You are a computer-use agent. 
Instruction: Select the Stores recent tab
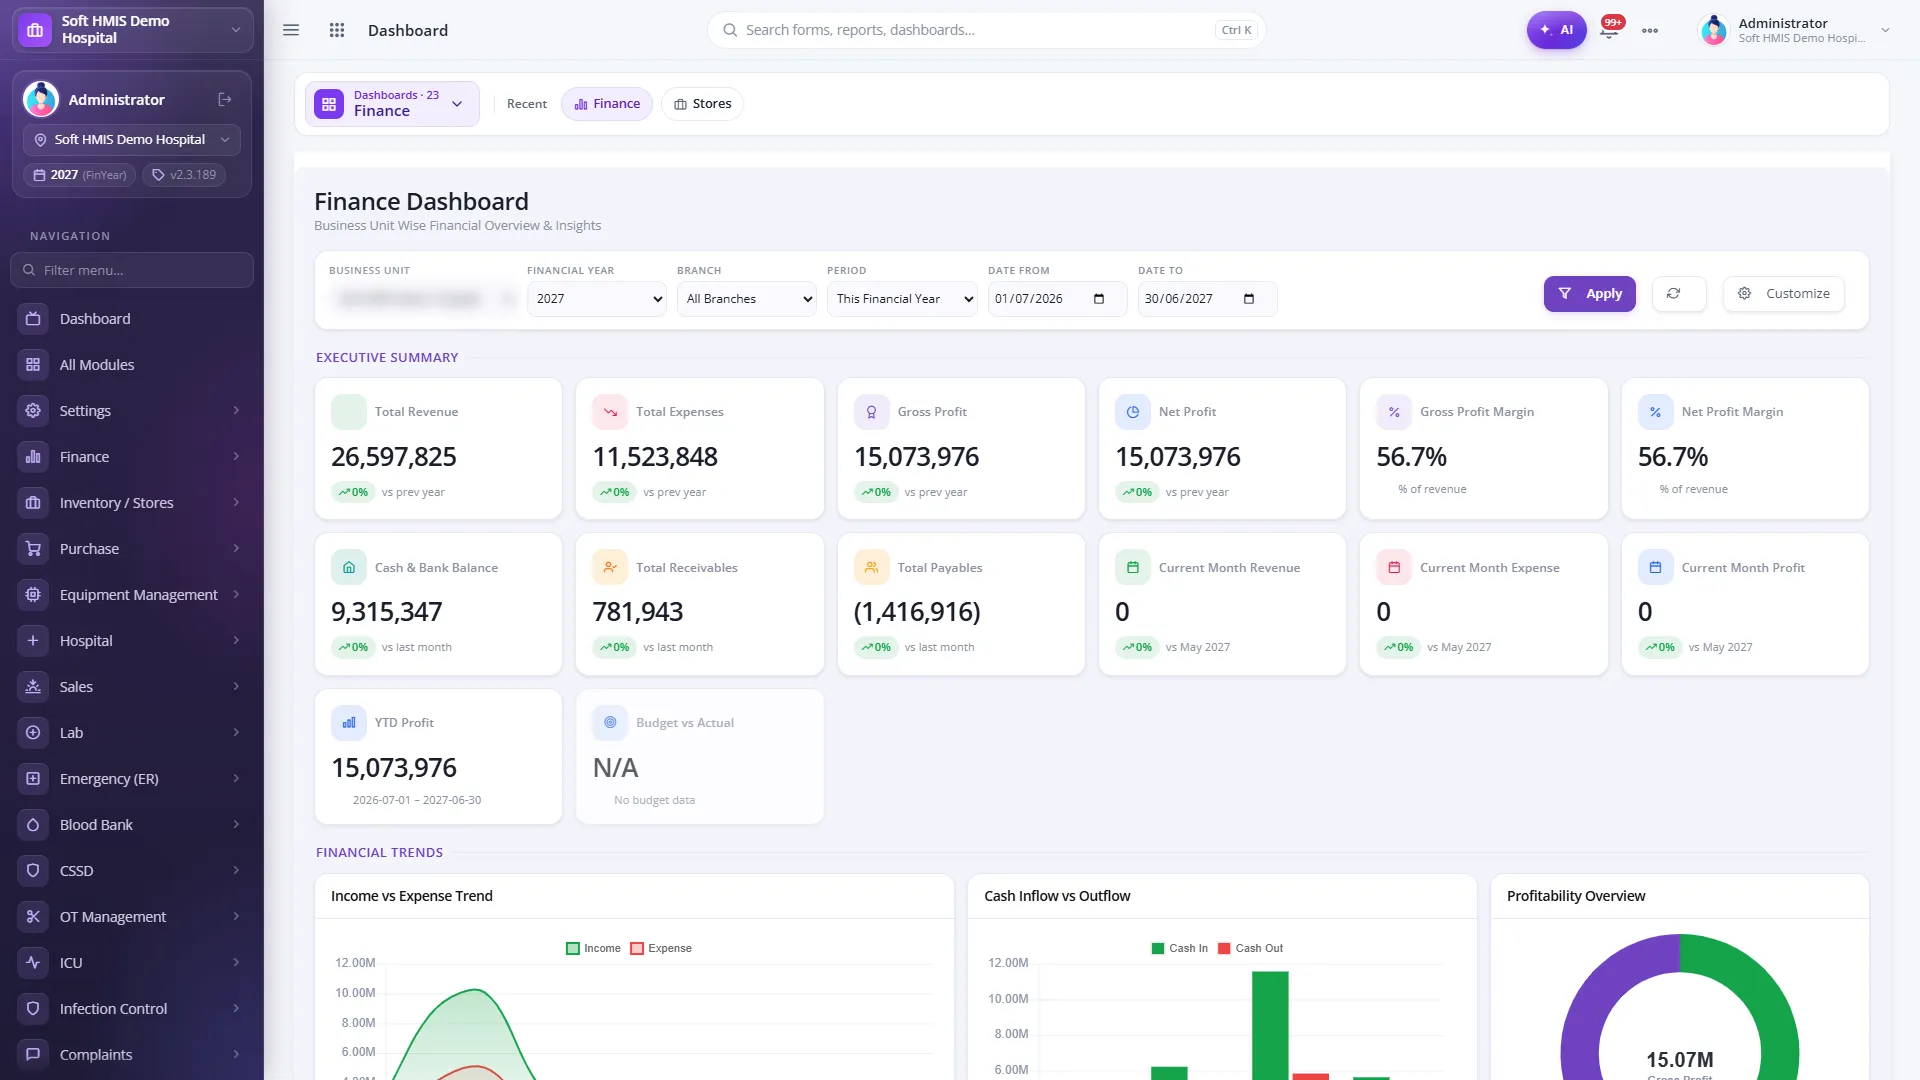pos(702,104)
